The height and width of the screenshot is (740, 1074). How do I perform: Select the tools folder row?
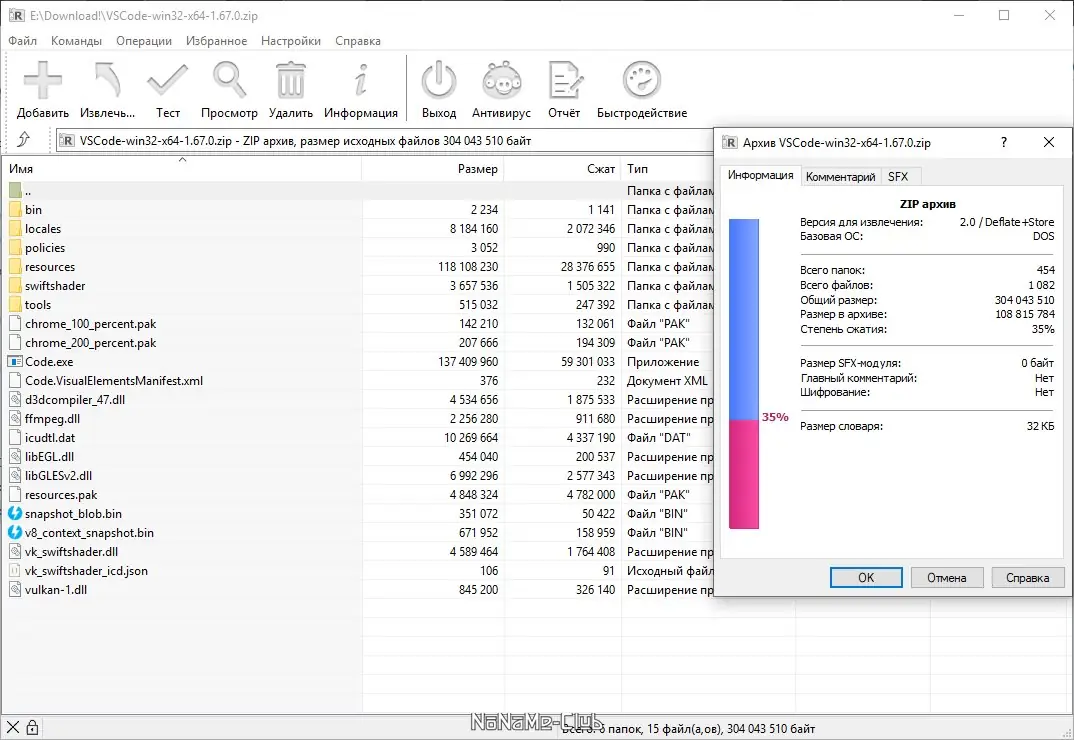pos(356,305)
